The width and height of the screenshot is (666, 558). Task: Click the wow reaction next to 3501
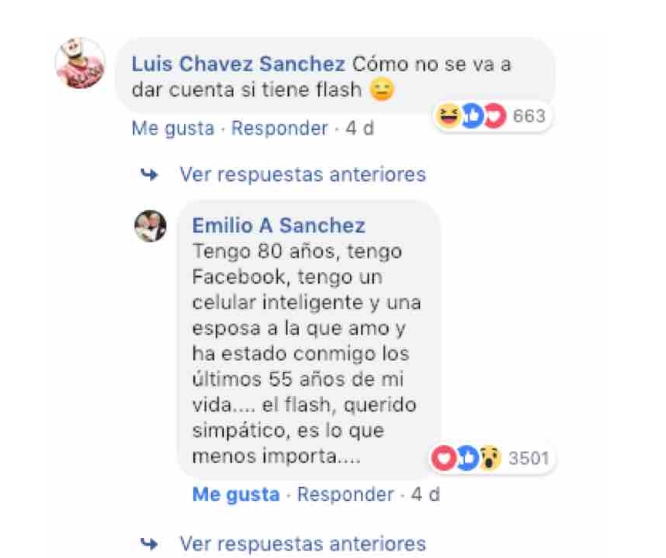[490, 458]
